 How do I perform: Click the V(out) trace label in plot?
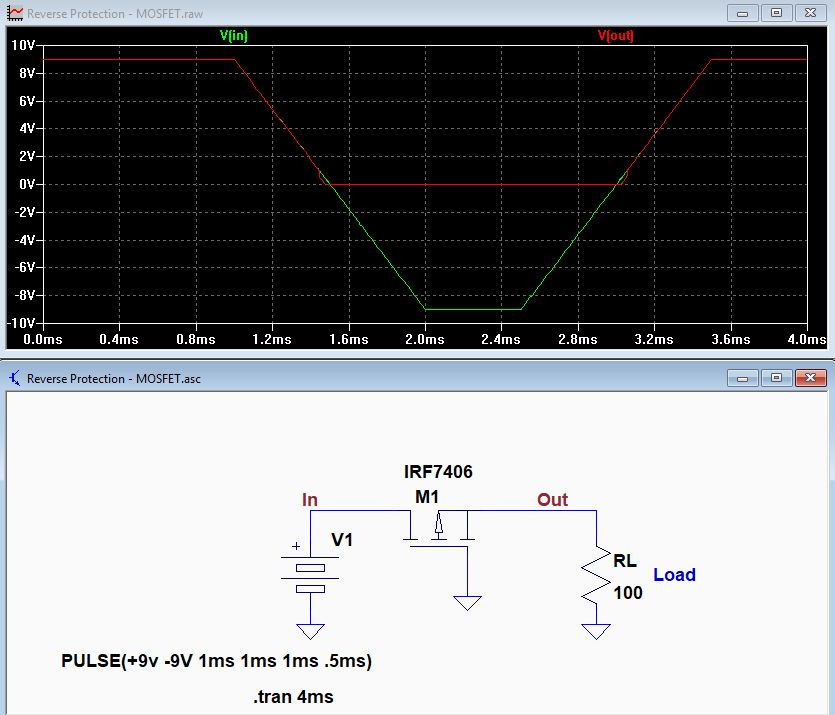point(616,36)
